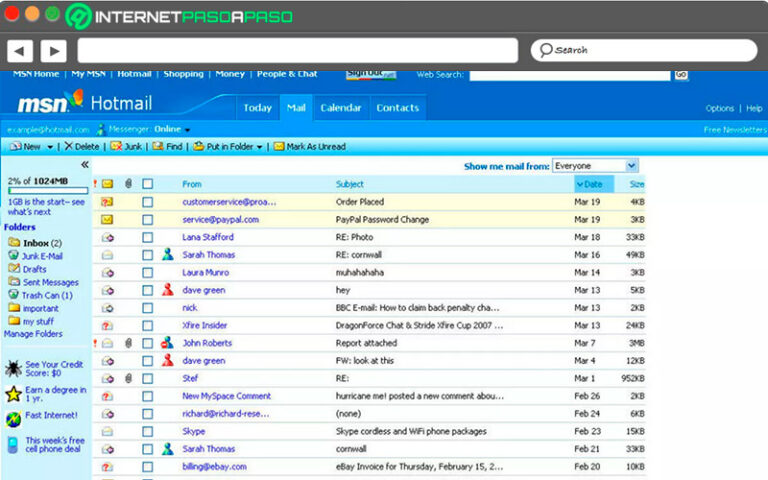Check the box for service@paypal.com message
Viewport: 768px width, 480px height.
coord(147,220)
